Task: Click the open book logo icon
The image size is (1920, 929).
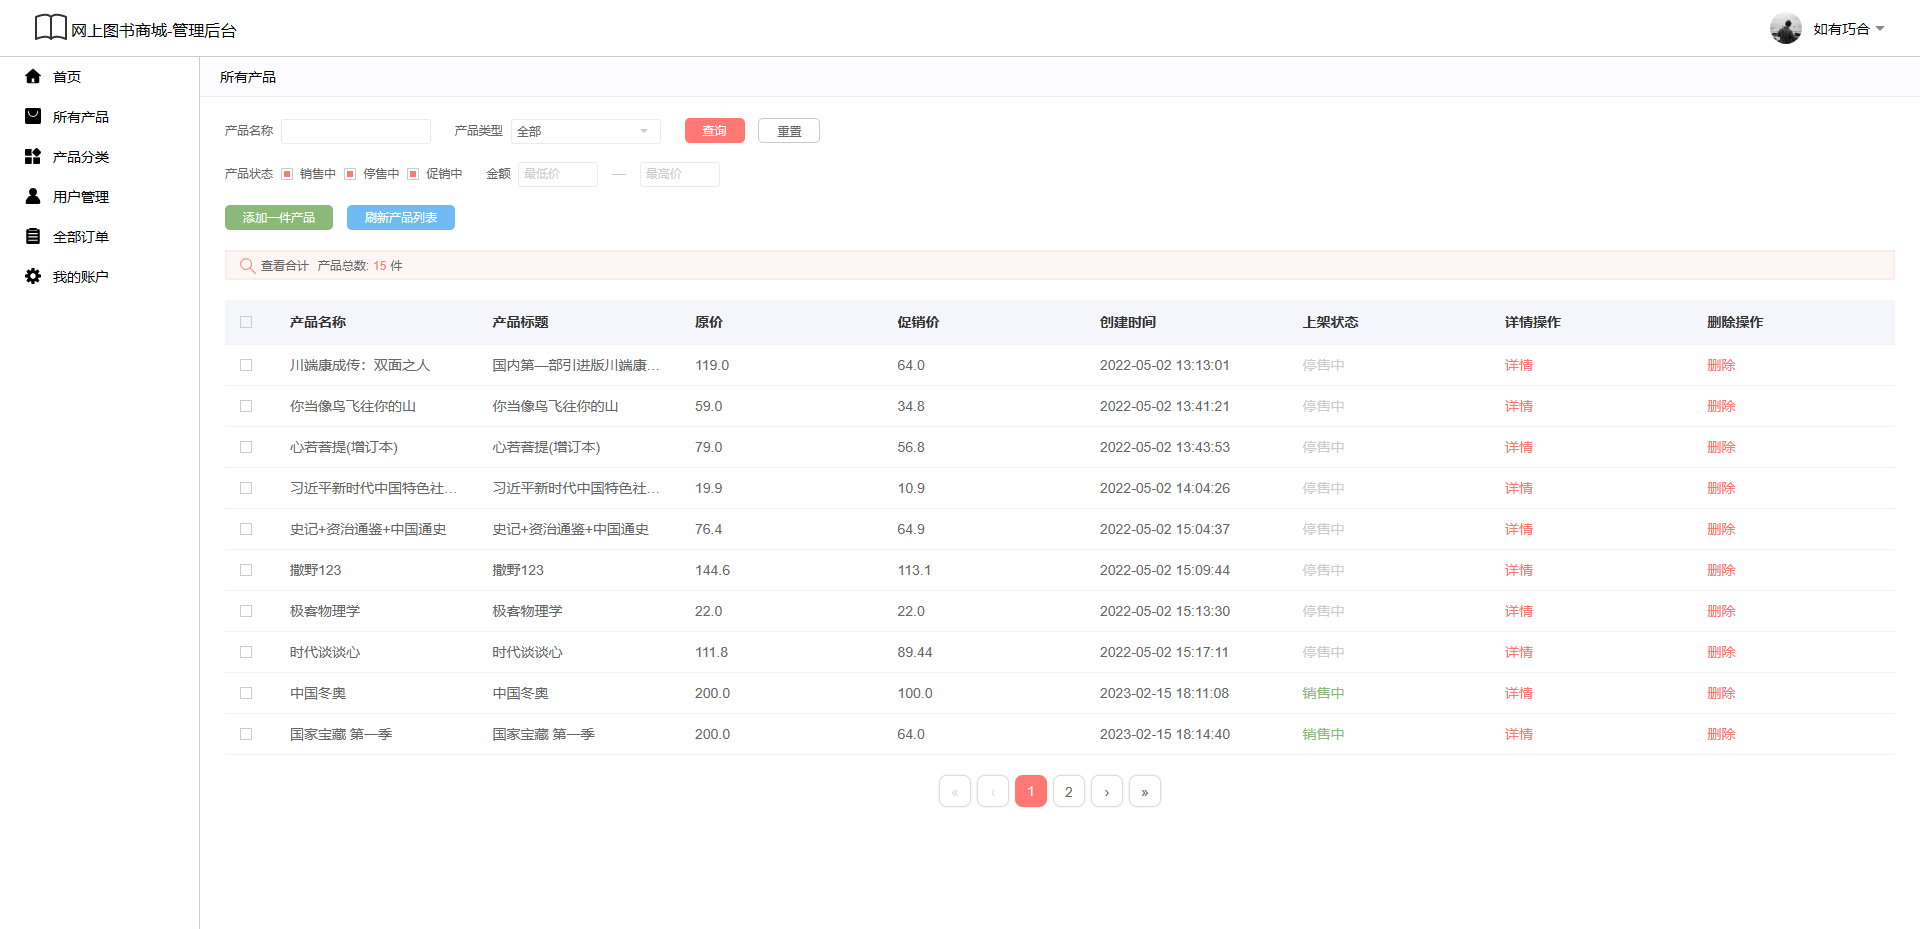Action: point(50,28)
